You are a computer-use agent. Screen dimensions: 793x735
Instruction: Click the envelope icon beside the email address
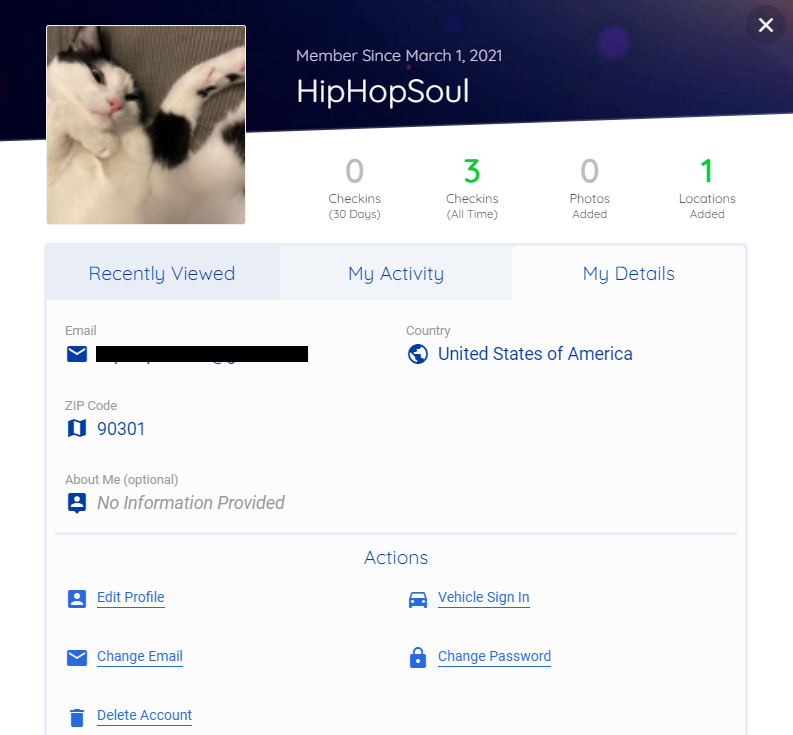pyautogui.click(x=77, y=354)
